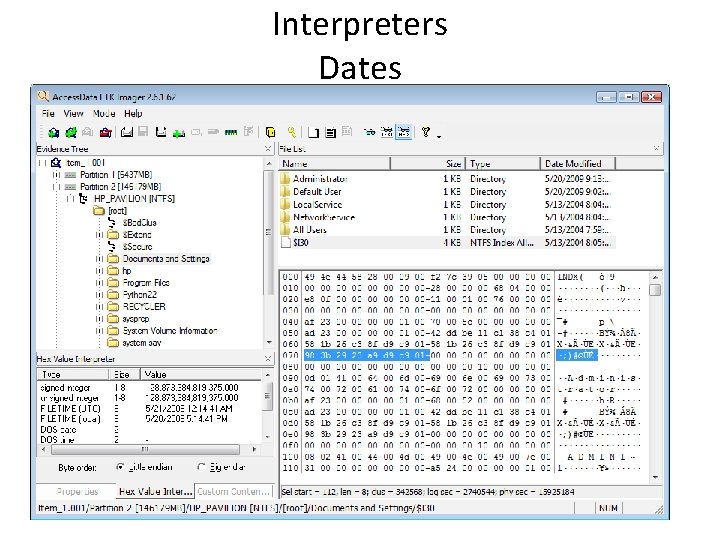This screenshot has width=720, height=540.
Task: Click the greyed Export Disk Image icon
Action: coord(143,132)
